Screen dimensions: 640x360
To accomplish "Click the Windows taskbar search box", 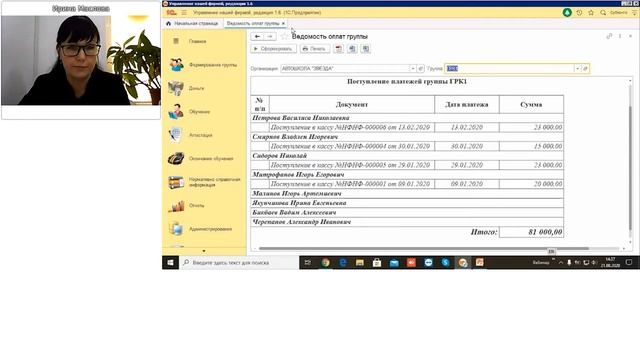I will click(239, 263).
